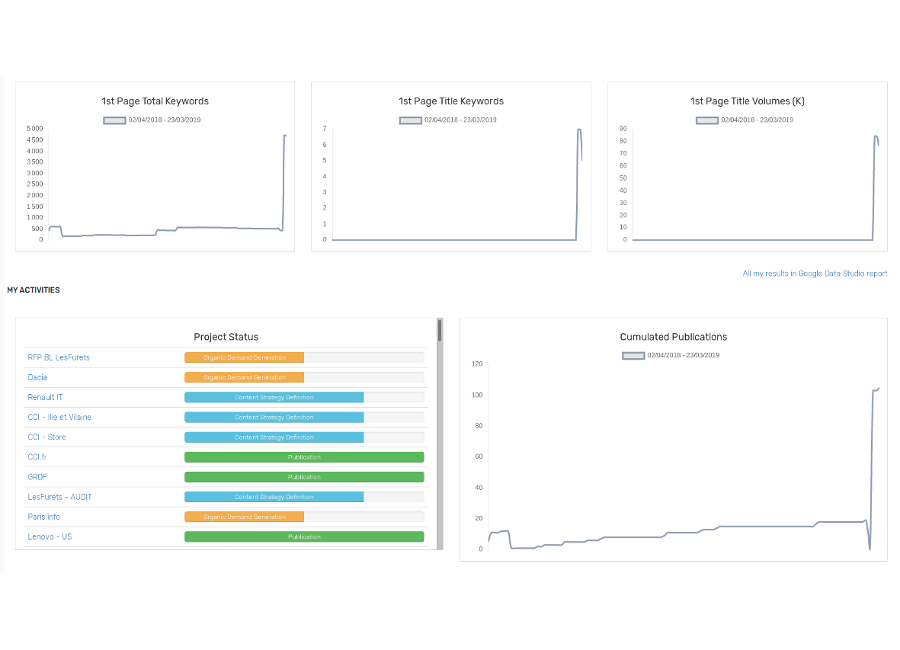Open All my results in Google Data Studio report
The image size is (900, 650).
click(x=814, y=273)
